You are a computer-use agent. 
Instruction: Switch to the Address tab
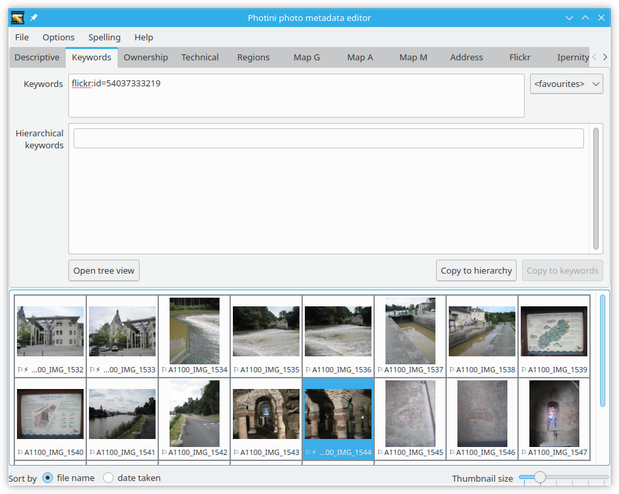466,58
